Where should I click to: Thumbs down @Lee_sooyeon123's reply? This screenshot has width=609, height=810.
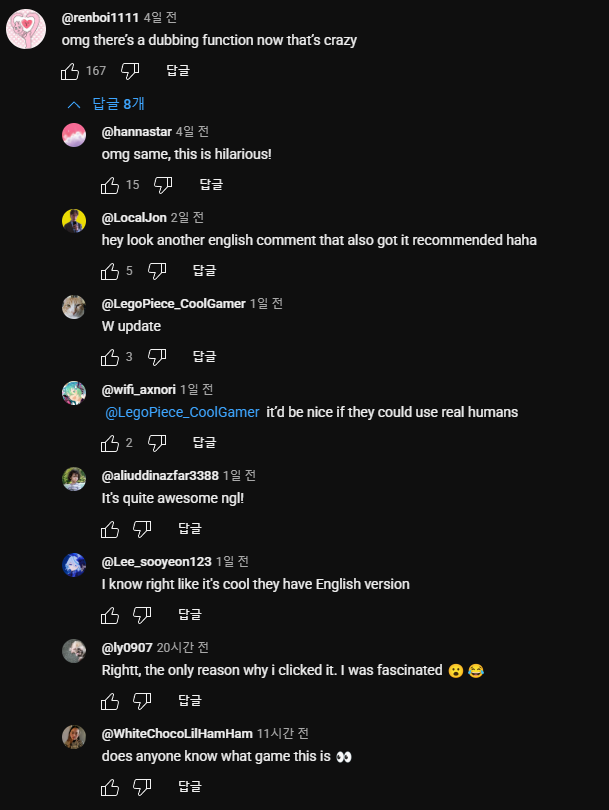pyautogui.click(x=142, y=615)
